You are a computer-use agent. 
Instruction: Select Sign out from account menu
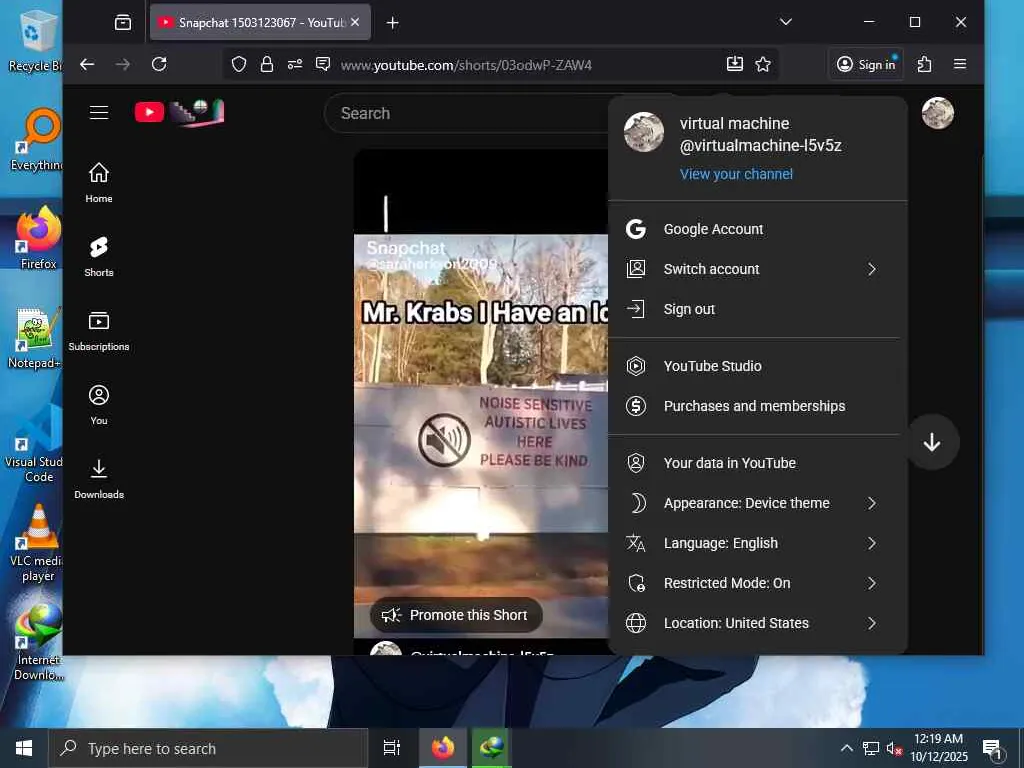pyautogui.click(x=758, y=309)
